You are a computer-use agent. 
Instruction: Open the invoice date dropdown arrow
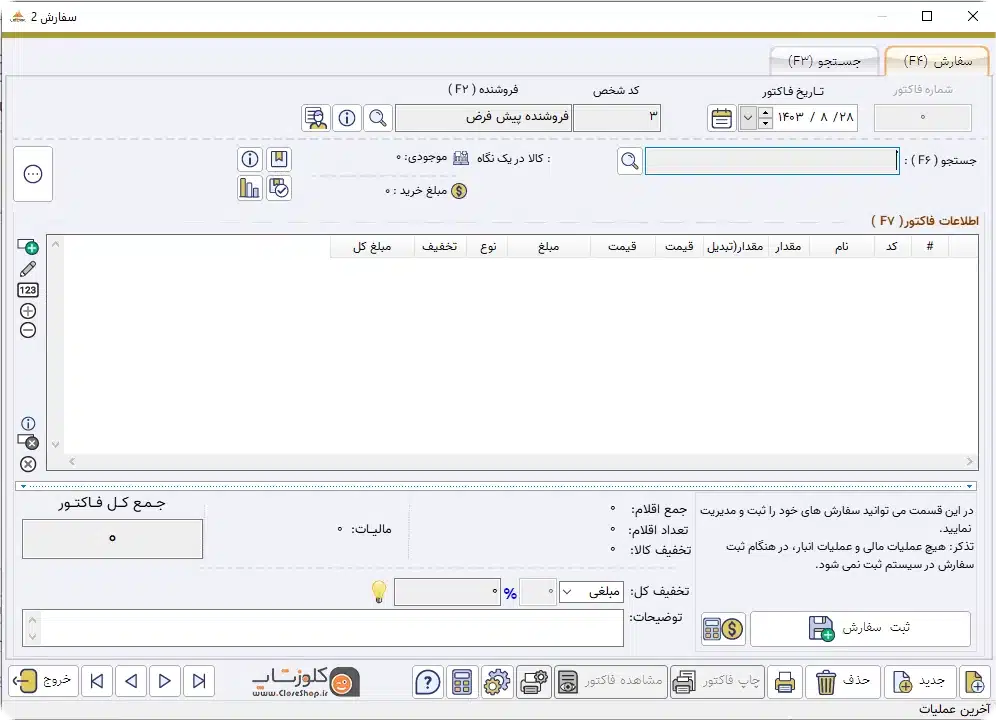748,118
